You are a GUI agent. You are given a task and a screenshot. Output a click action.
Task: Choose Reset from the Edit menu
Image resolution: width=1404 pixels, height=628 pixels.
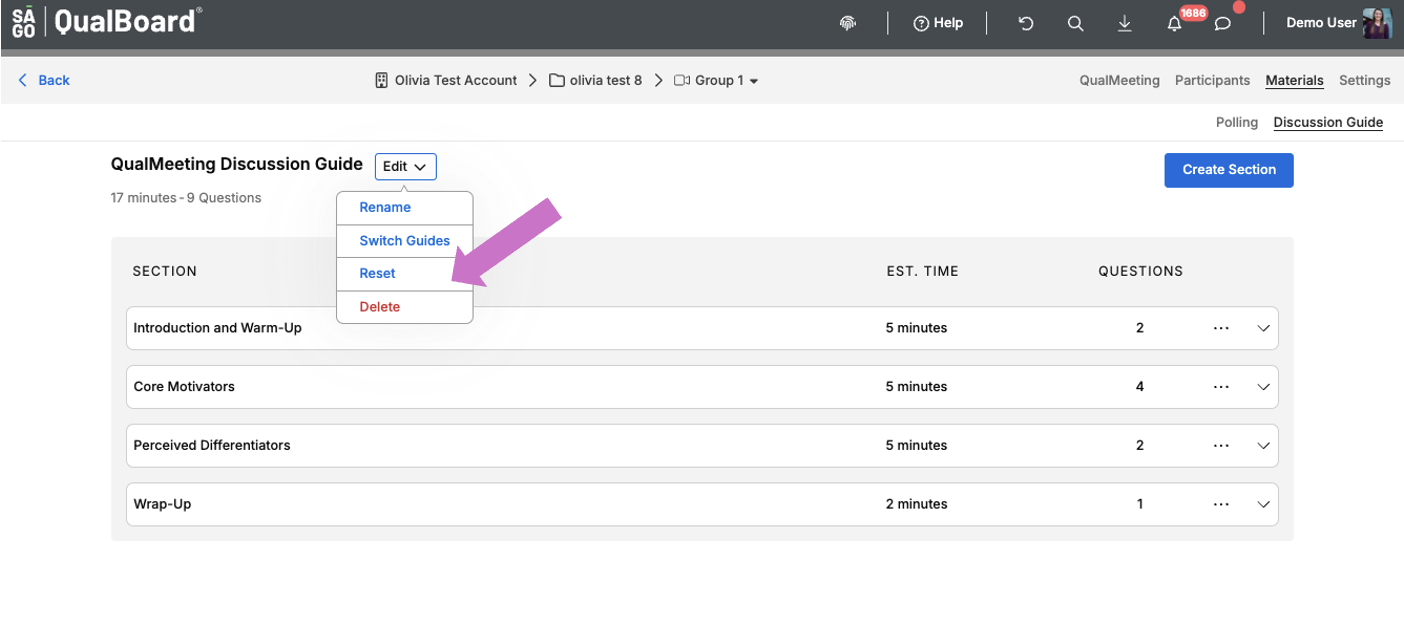point(404,273)
